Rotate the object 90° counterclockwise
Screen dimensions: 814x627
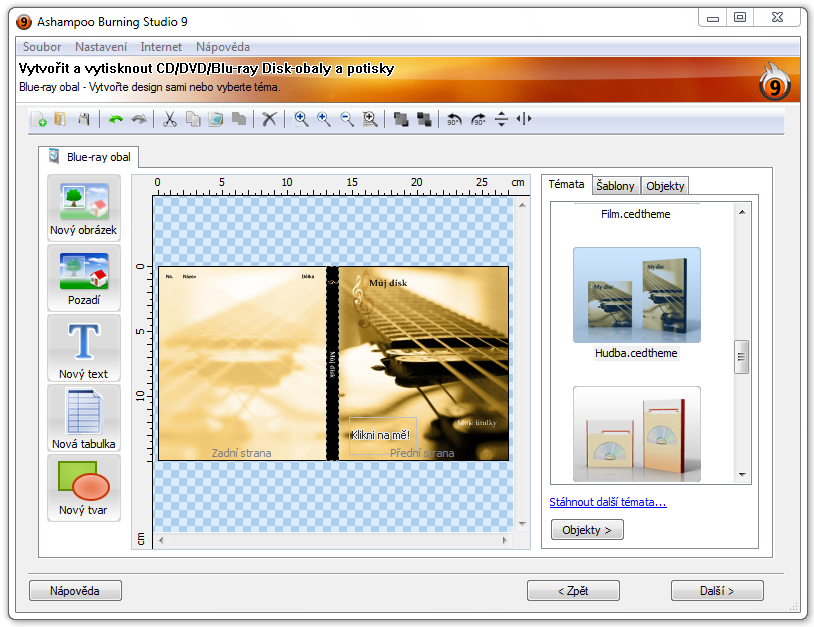point(454,119)
